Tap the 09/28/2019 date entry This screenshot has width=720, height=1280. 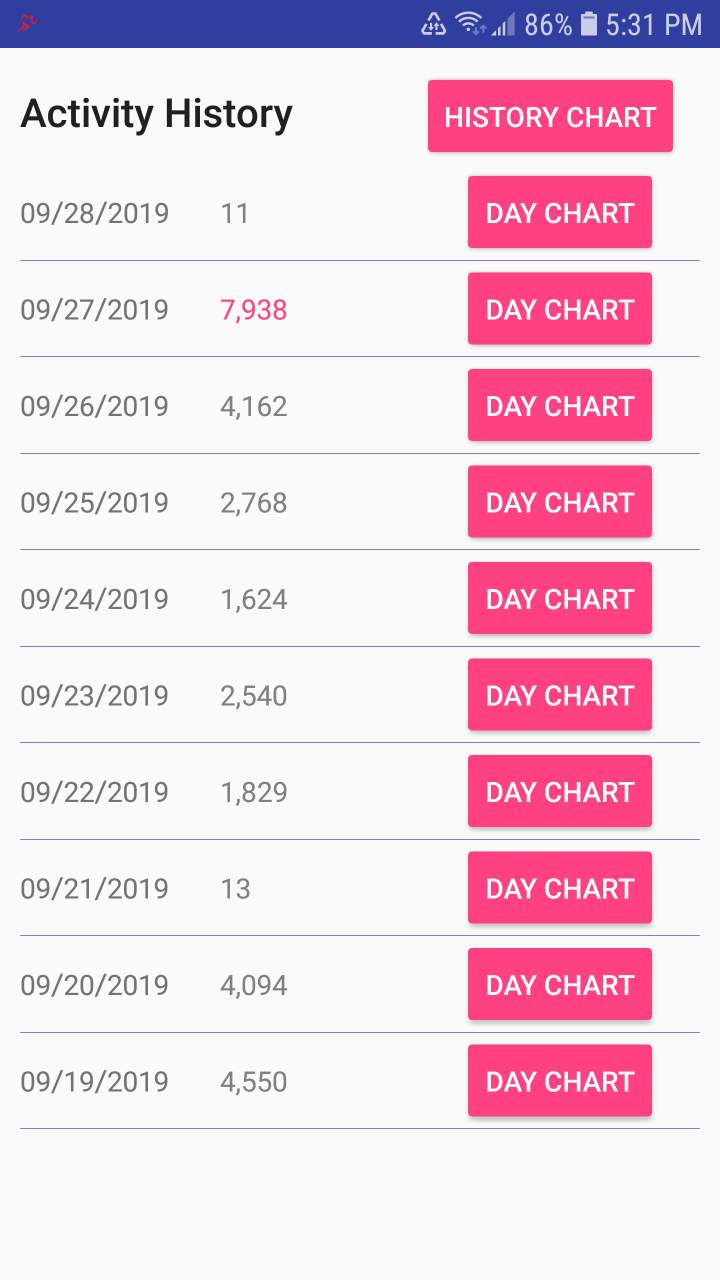pos(95,213)
